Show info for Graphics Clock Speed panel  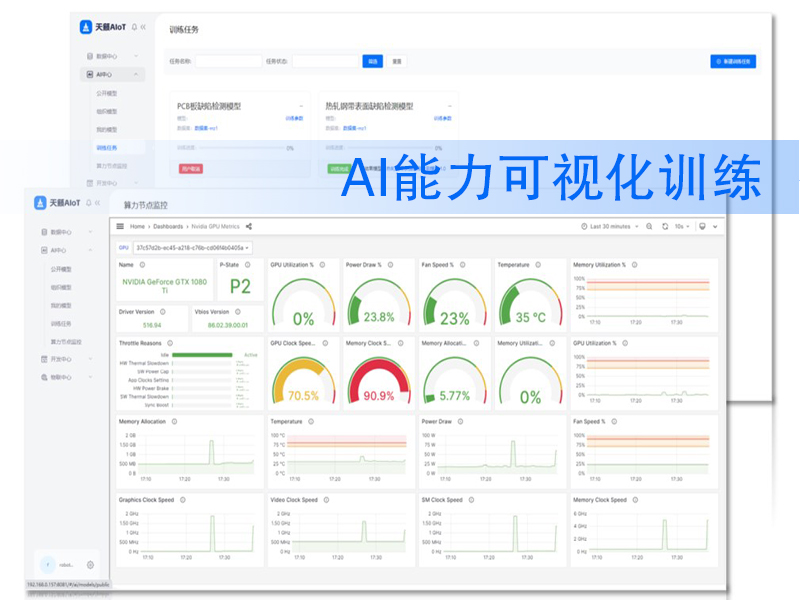(183, 500)
